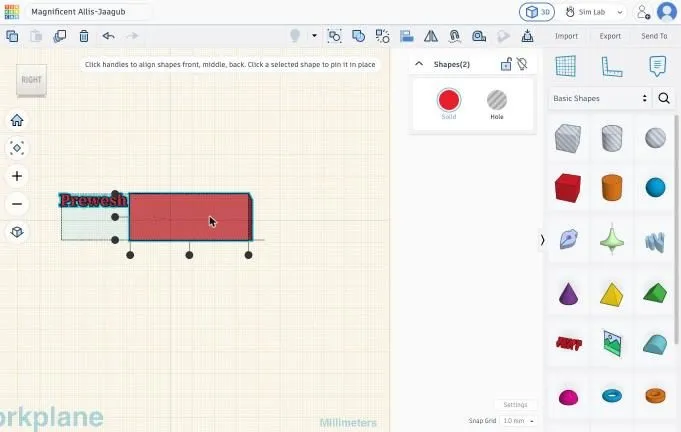Open the visibility options dropdown arrow
The height and width of the screenshot is (432, 681).
[x=314, y=36]
